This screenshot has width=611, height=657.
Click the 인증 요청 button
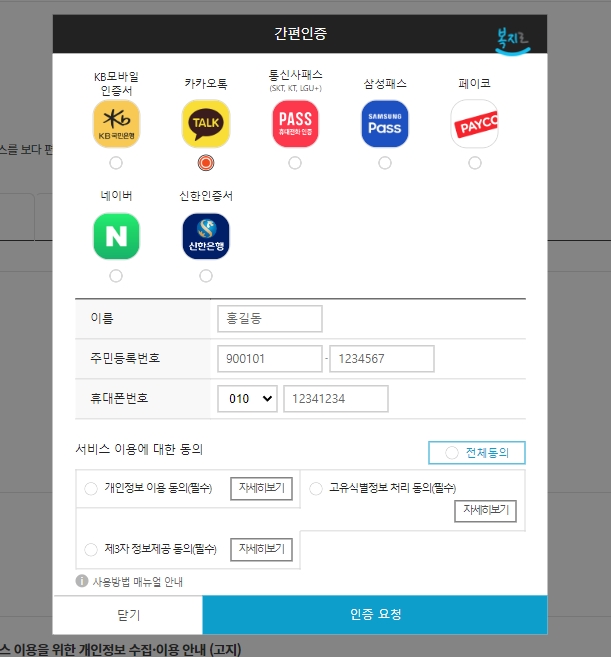coord(375,614)
